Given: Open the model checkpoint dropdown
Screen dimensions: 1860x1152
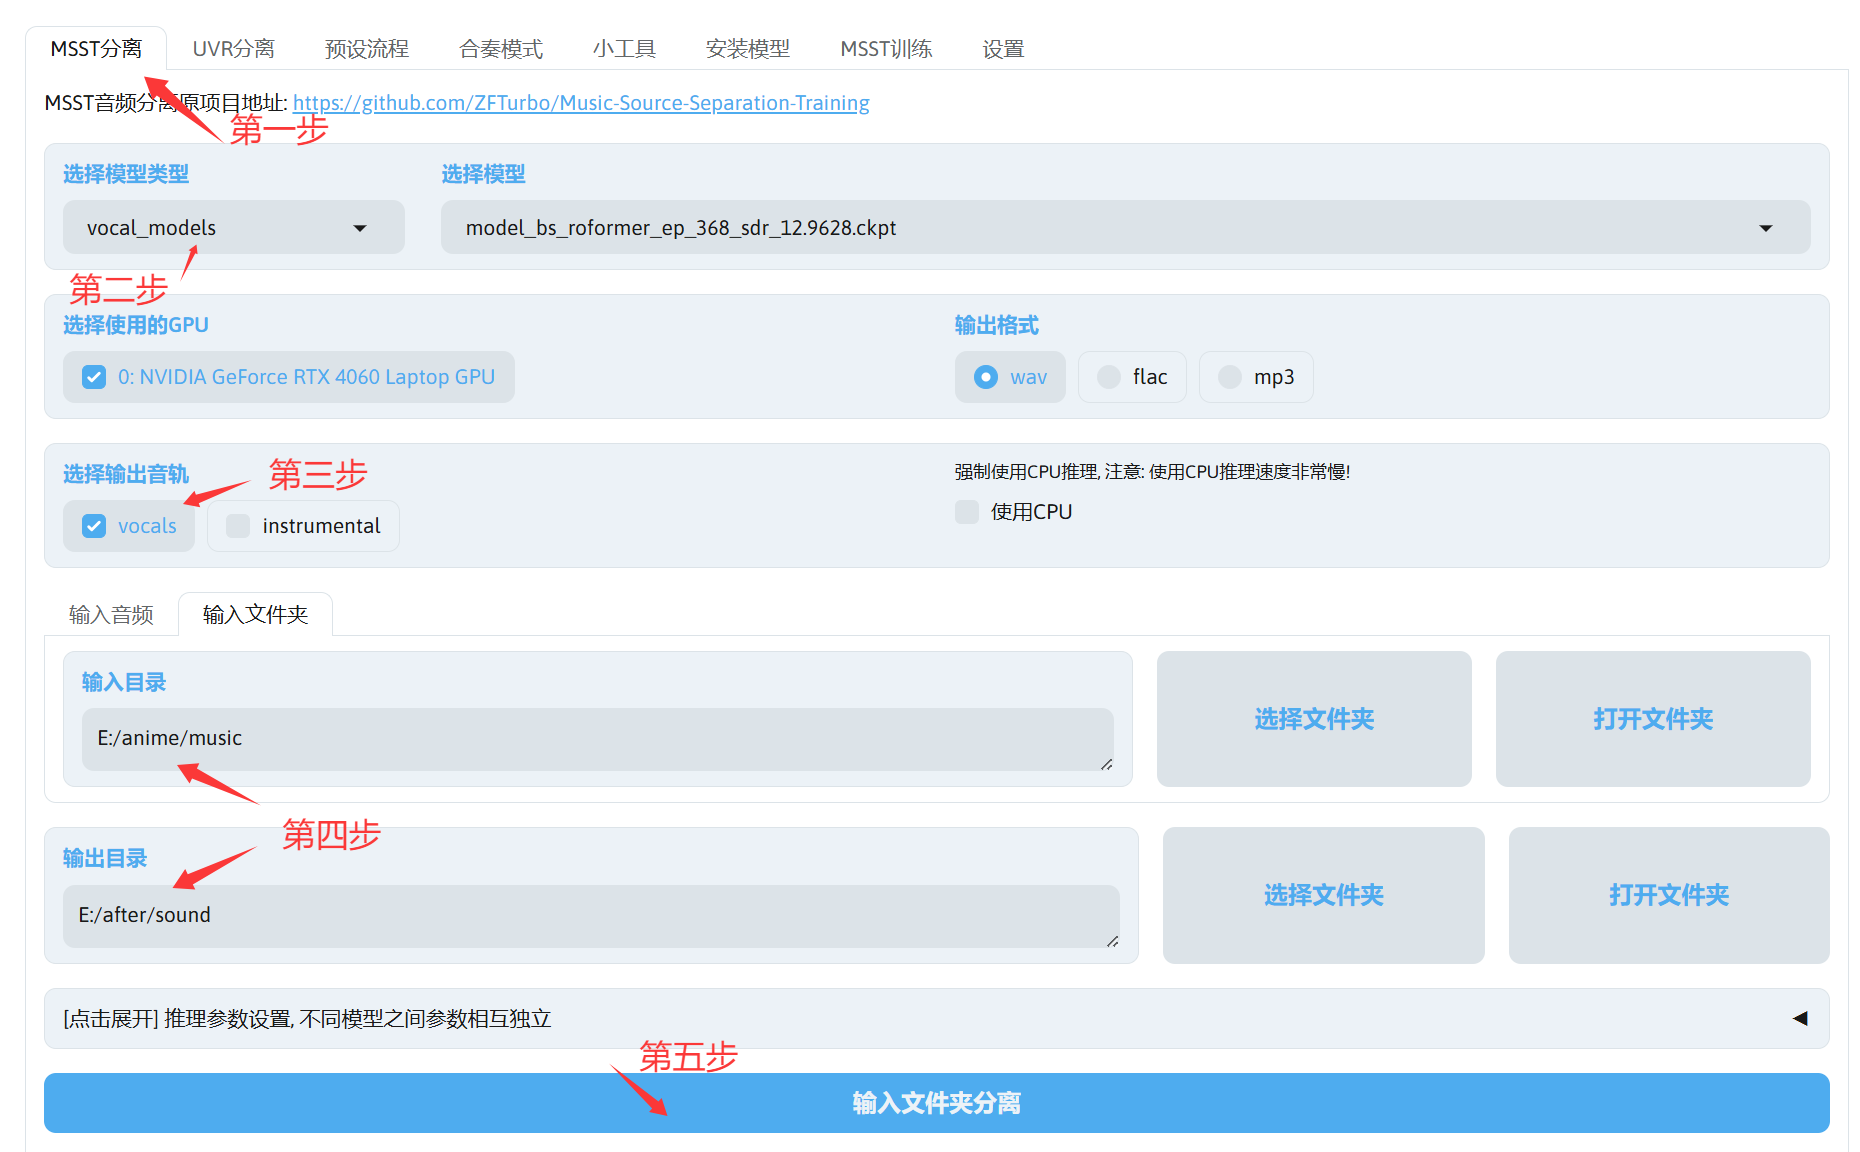Looking at the screenshot, I should tap(1124, 228).
